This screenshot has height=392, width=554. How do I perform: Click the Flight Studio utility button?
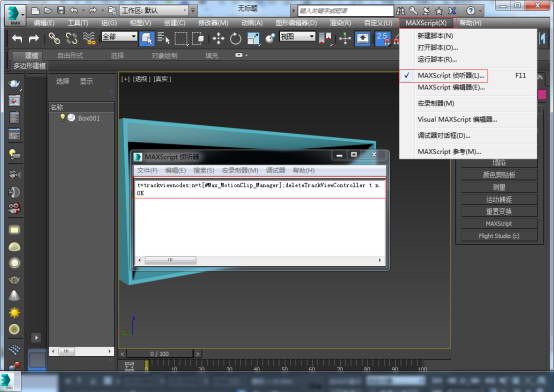point(499,236)
